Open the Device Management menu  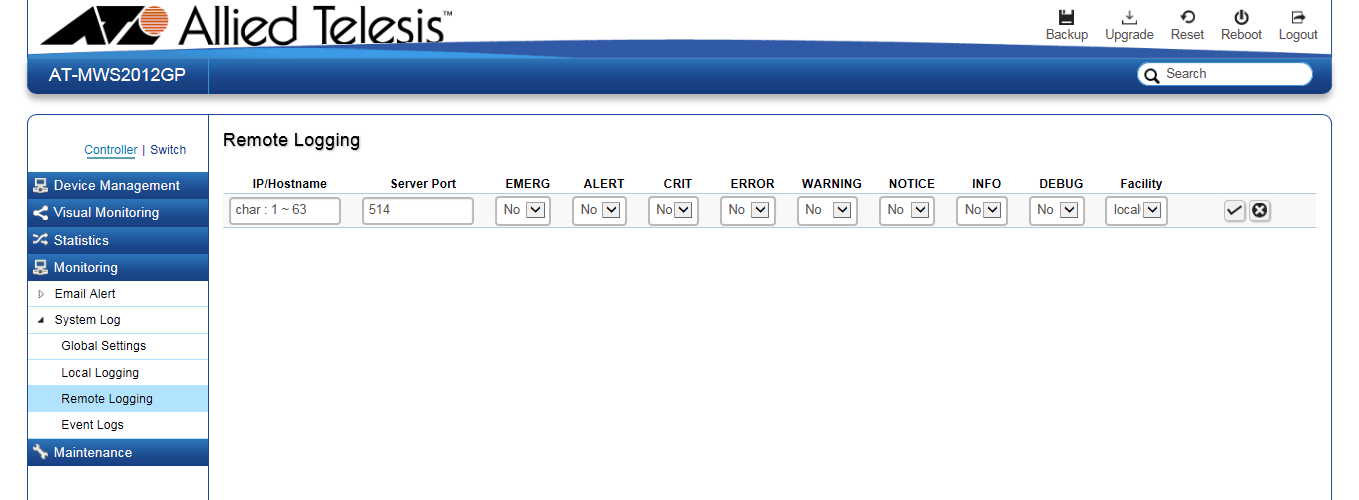pos(118,185)
